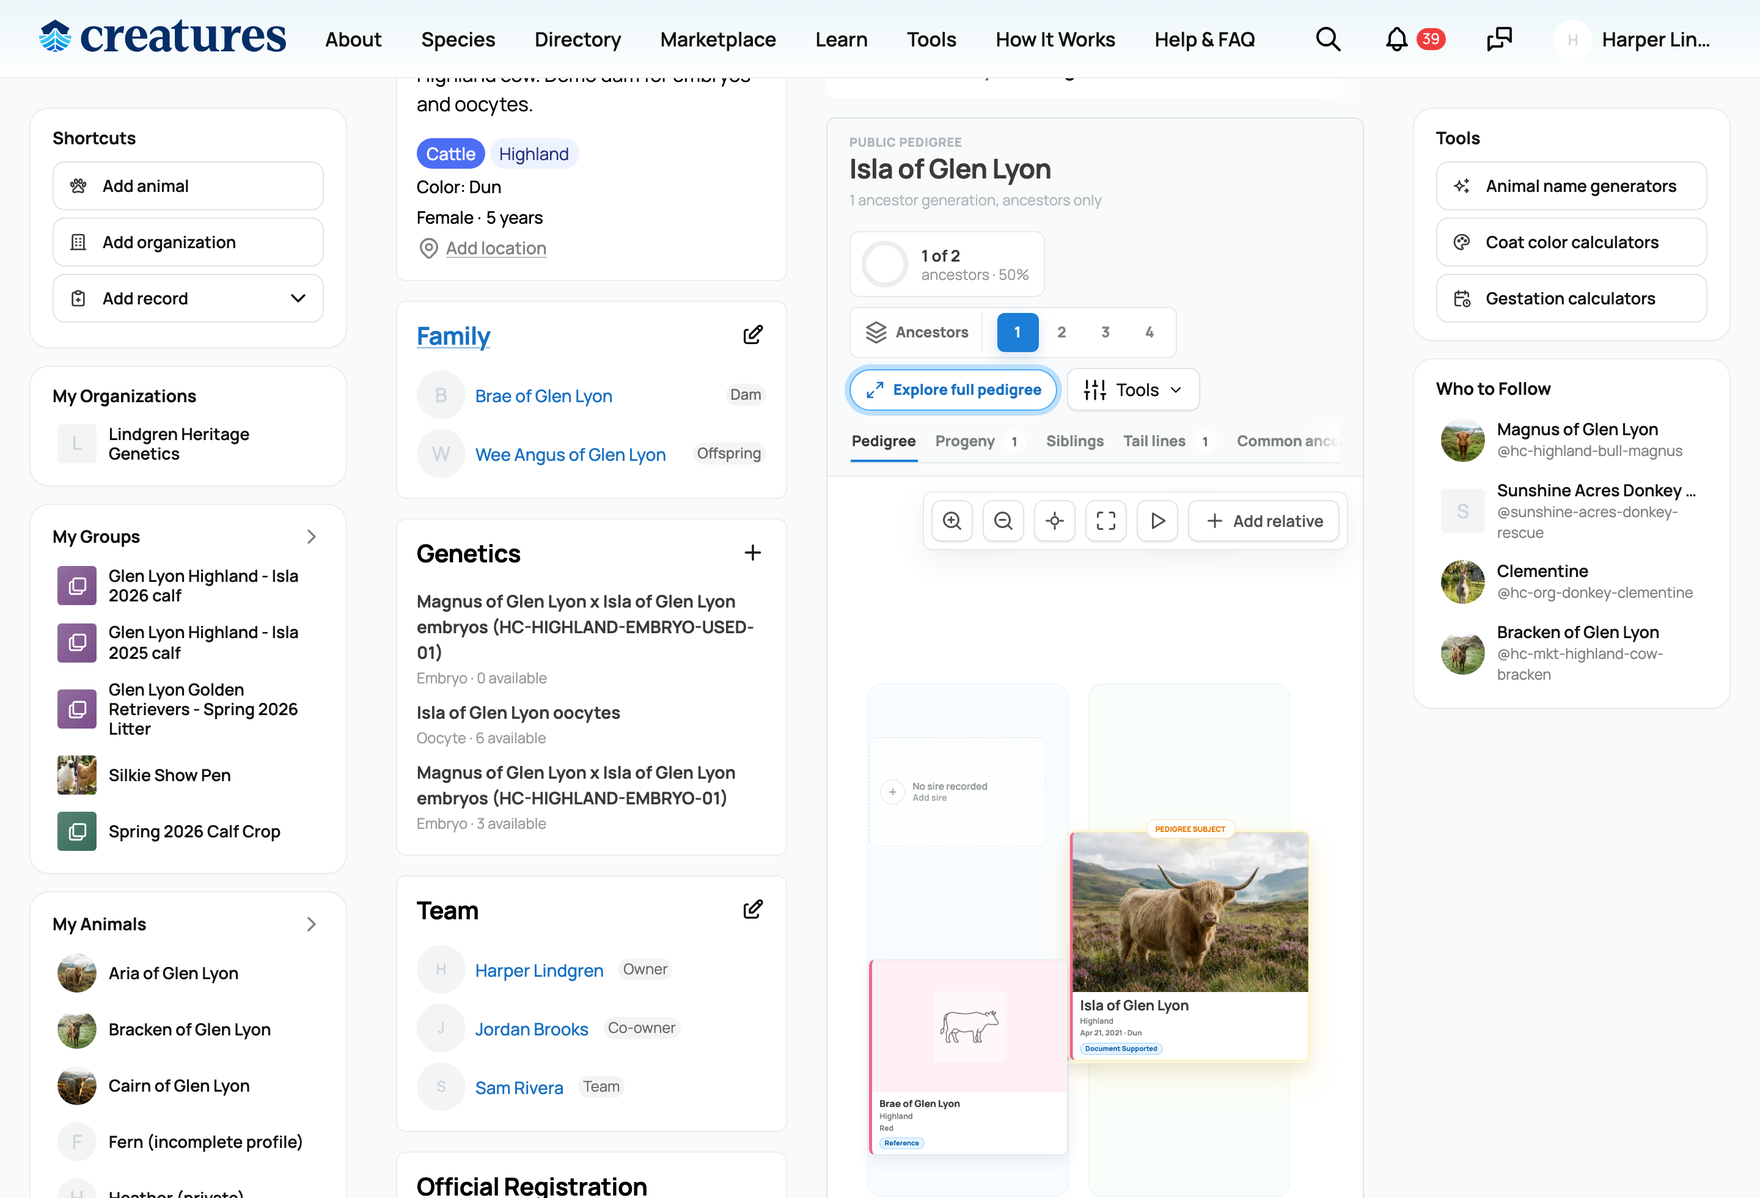
Task: Open the Species menu
Action: (458, 39)
